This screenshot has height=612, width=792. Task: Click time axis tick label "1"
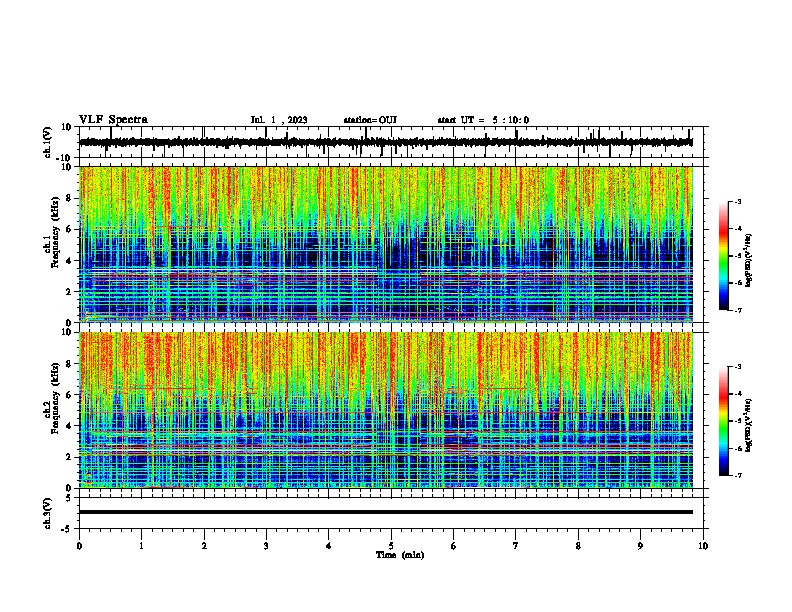point(141,546)
